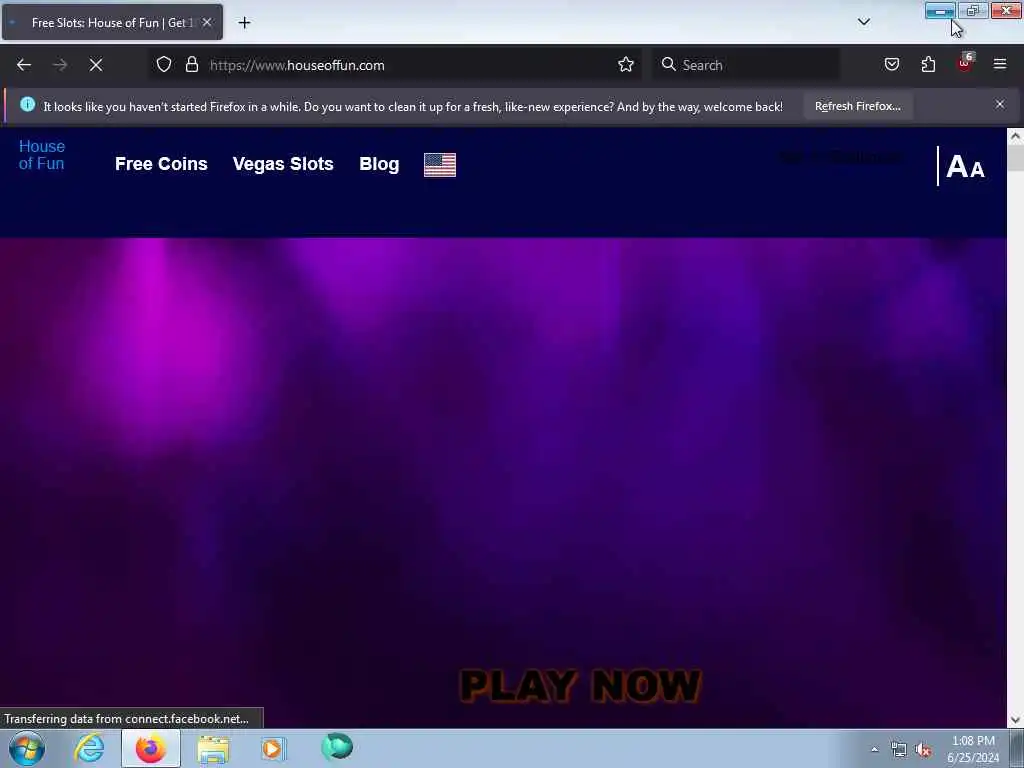1024x768 pixels.
Task: Launch Internet Explorer from taskbar
Action: (90, 748)
